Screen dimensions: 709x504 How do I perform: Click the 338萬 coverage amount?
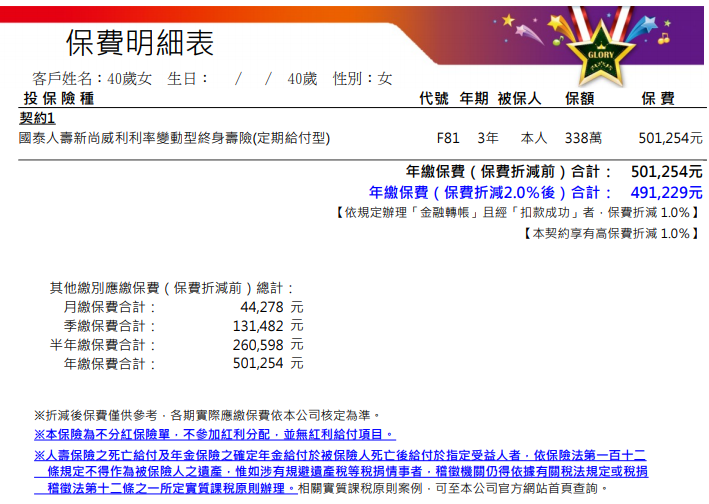tap(583, 138)
